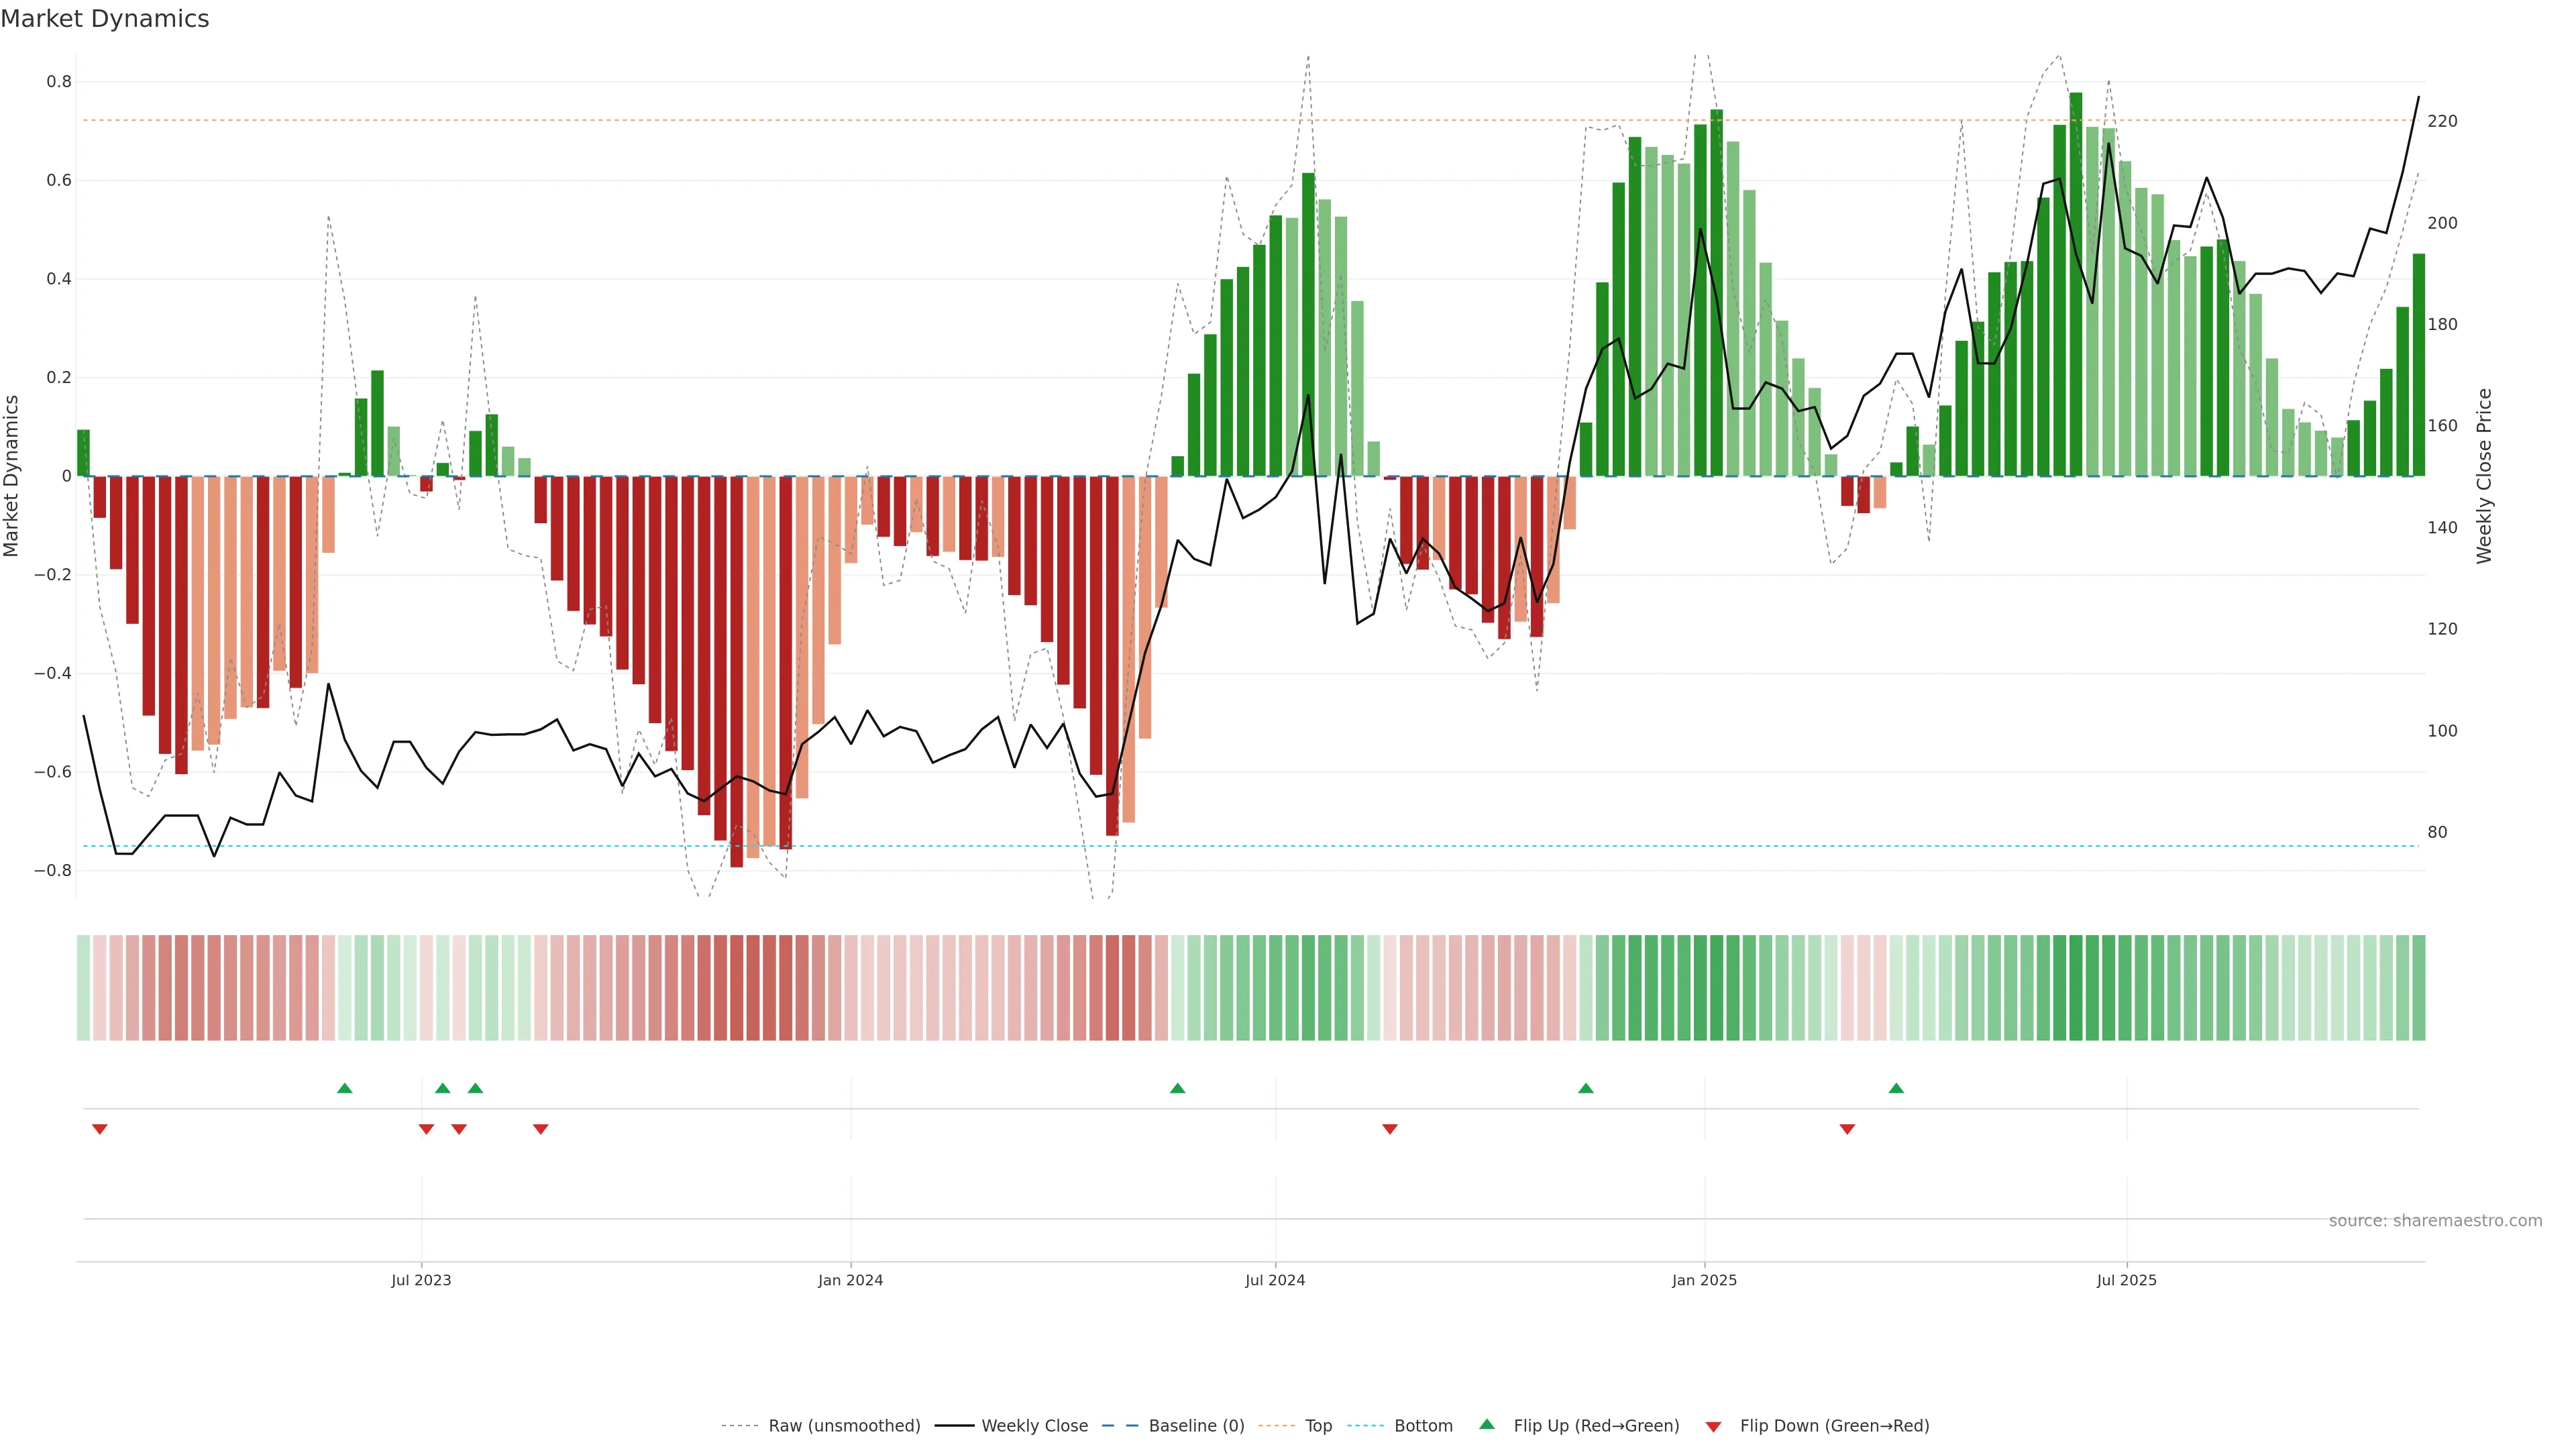Click the leftmost green flip-up triangle marker
The width and height of the screenshot is (2576, 1449).
point(345,1088)
